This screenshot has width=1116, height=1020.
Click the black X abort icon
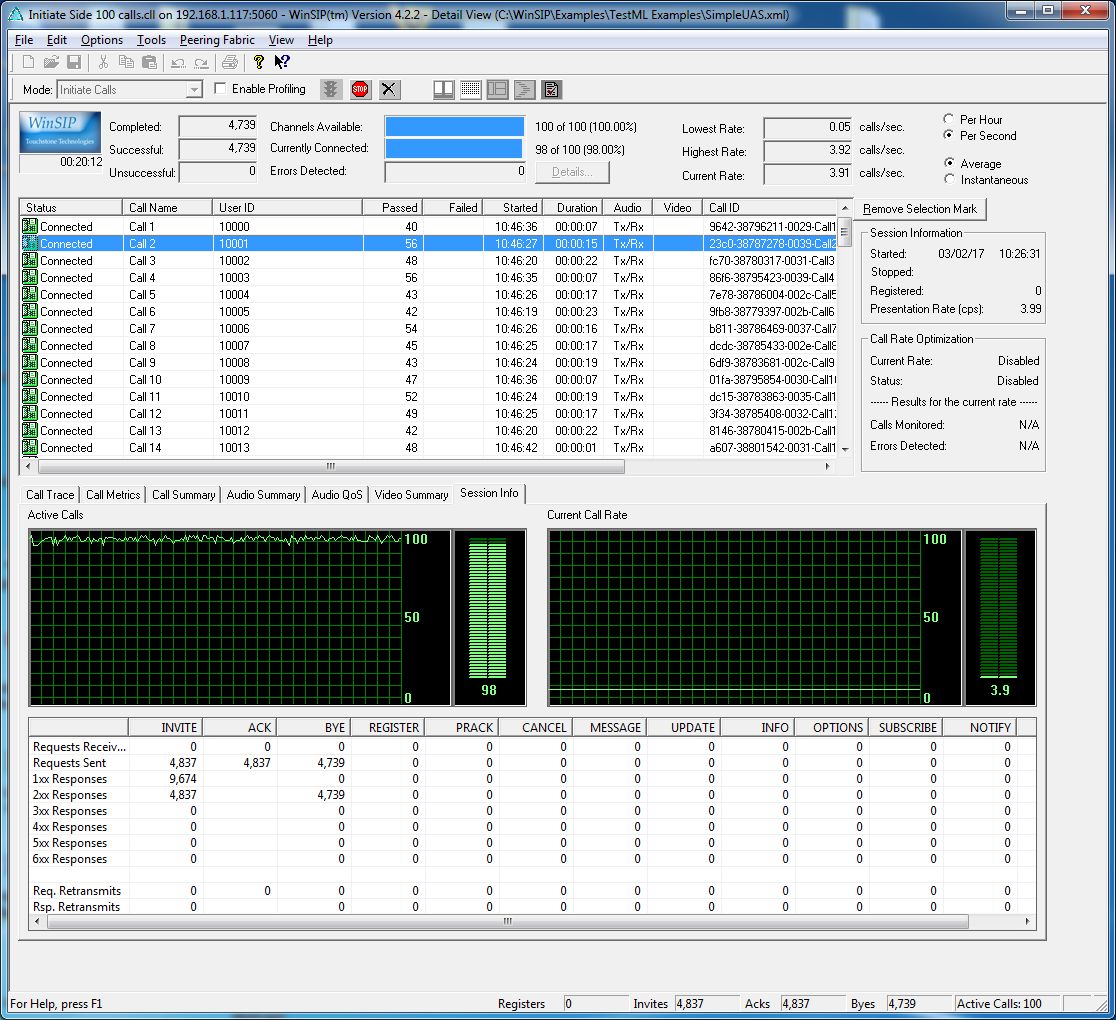389,90
